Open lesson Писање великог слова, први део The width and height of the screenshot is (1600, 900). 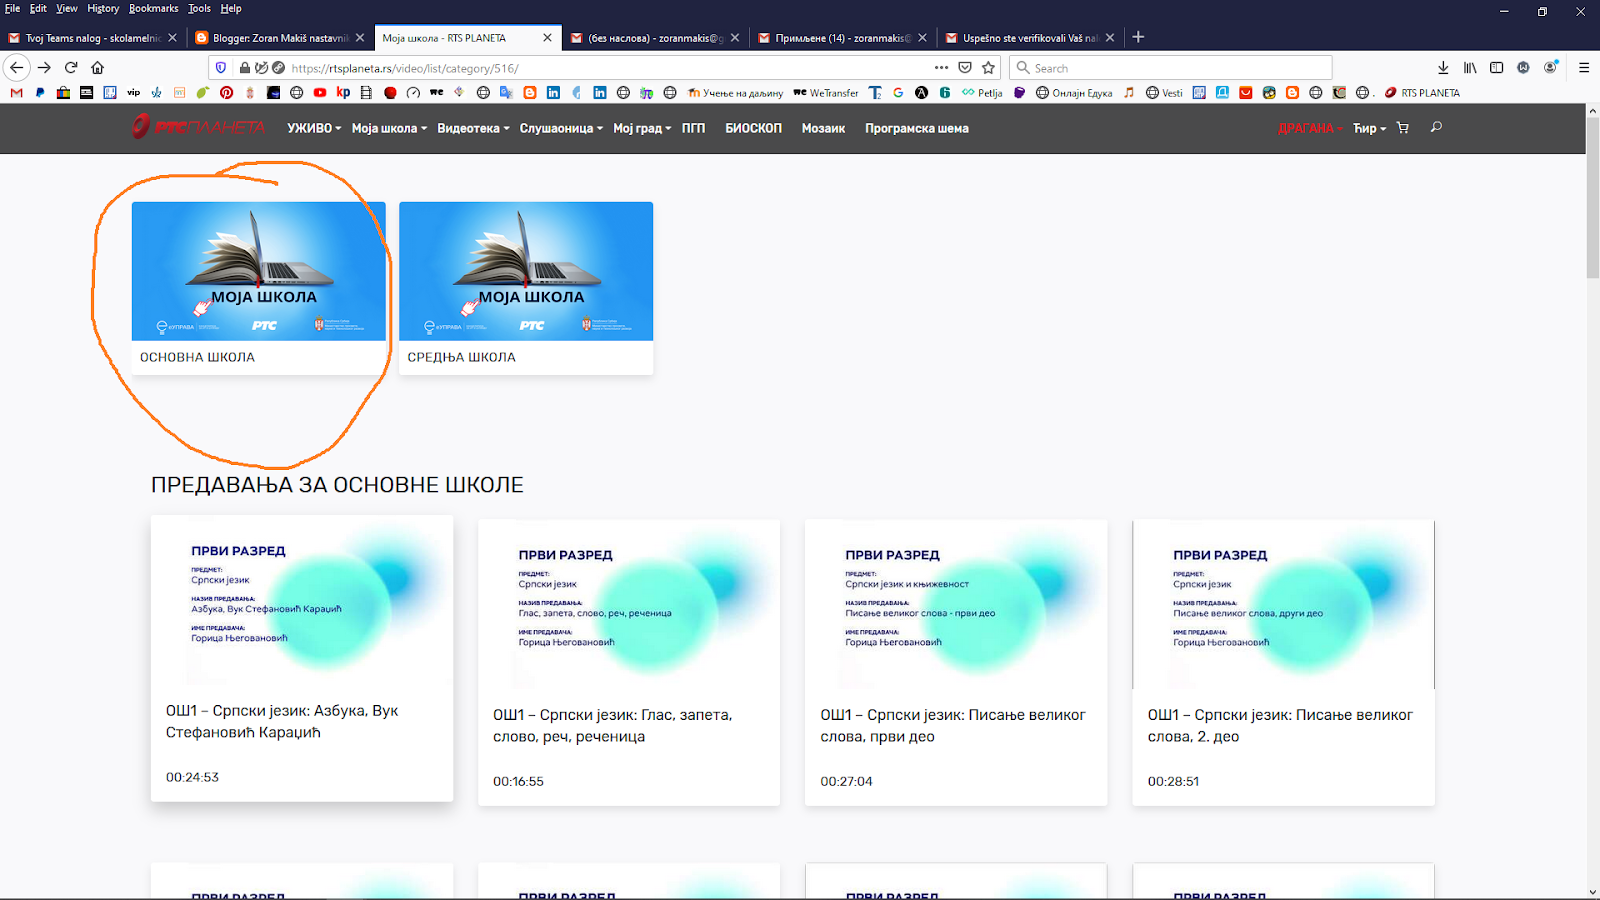coord(956,662)
